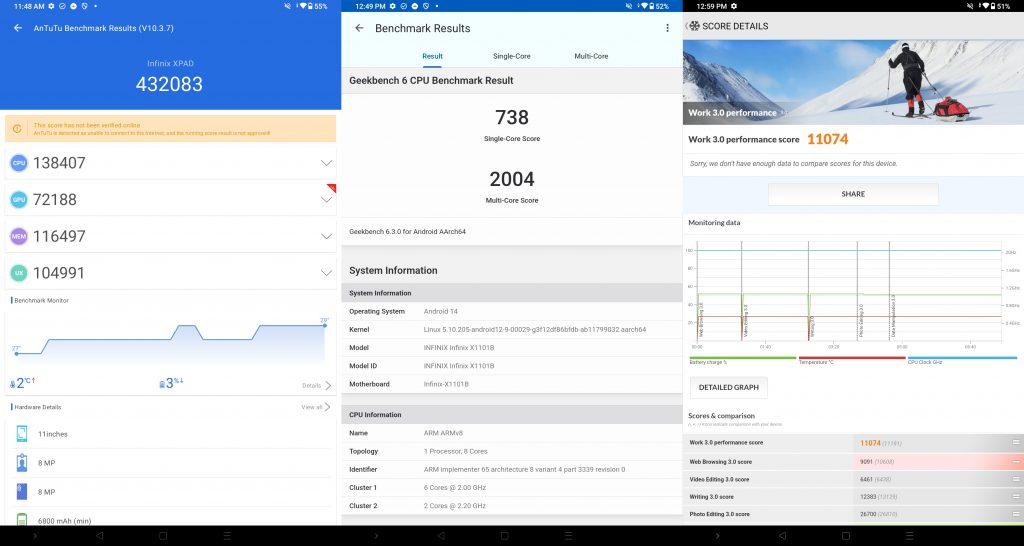Tap equals icon on Work 3.0 performance row
Screen dimensions: 1024x546
pos(1016,443)
